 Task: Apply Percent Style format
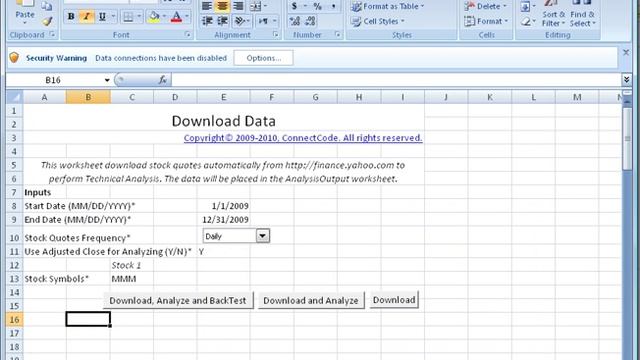(318, 6)
